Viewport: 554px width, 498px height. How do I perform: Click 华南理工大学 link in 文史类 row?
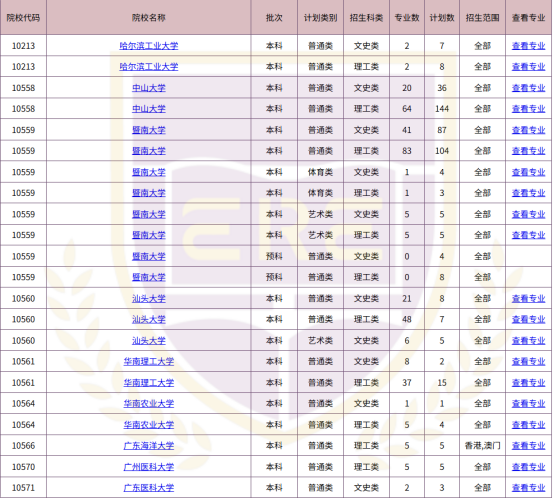tap(149, 361)
